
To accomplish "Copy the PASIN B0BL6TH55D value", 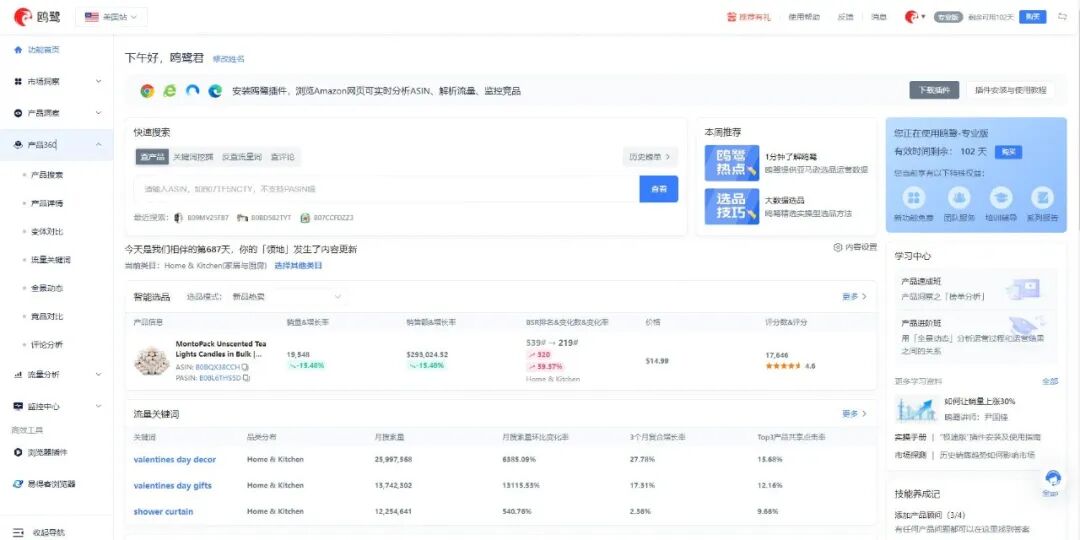I will click(x=247, y=378).
